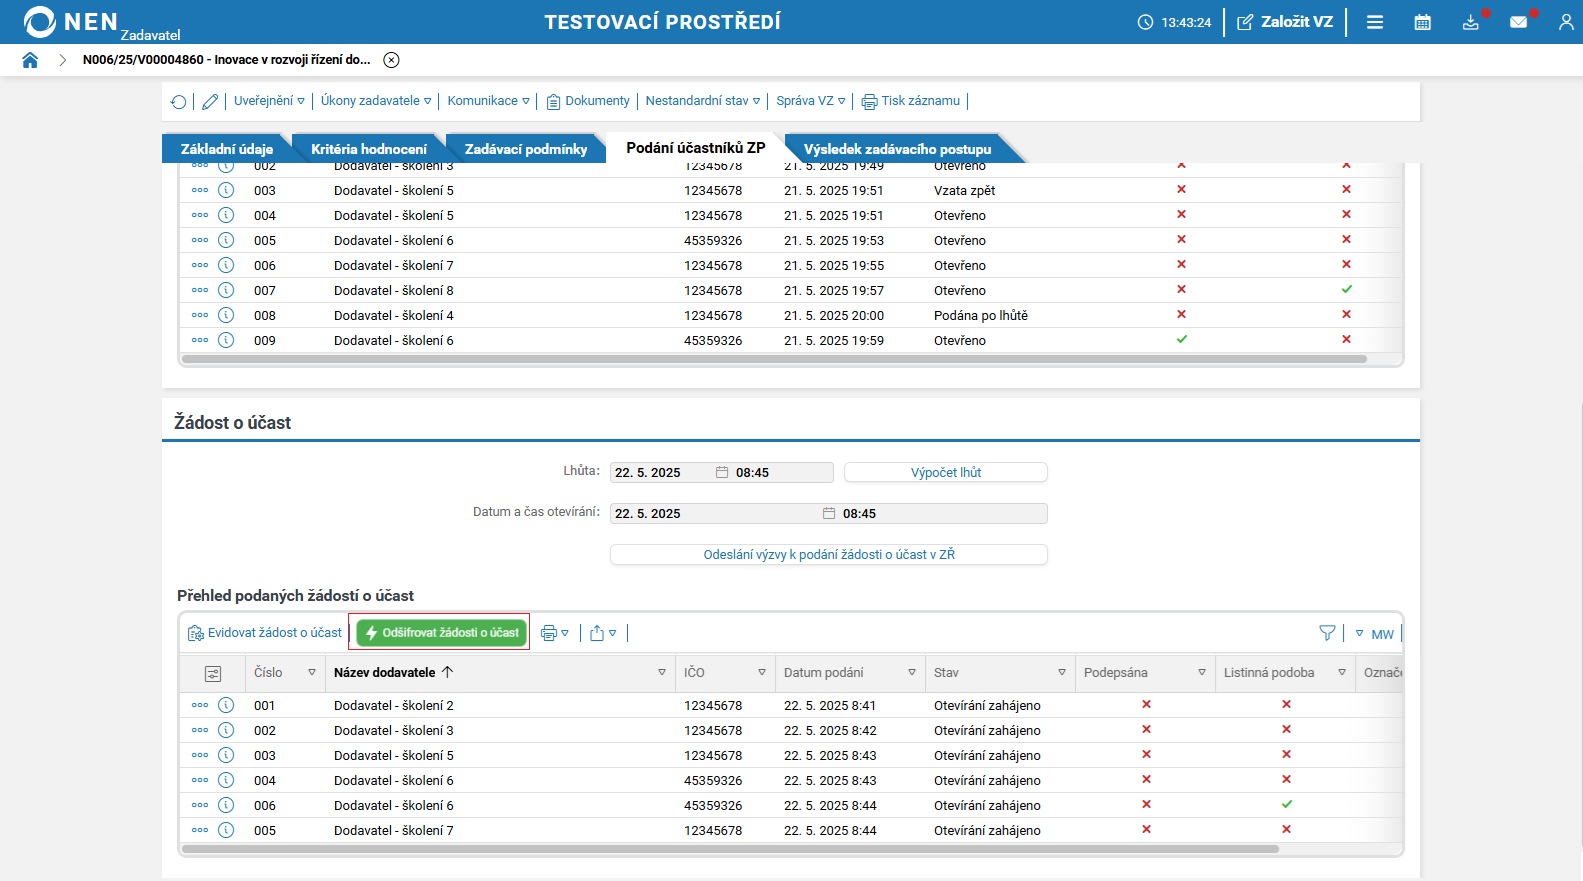Screen dimensions: 1583x881
Task: Open filter dropdown on Podepsána column
Action: [x=1202, y=673]
